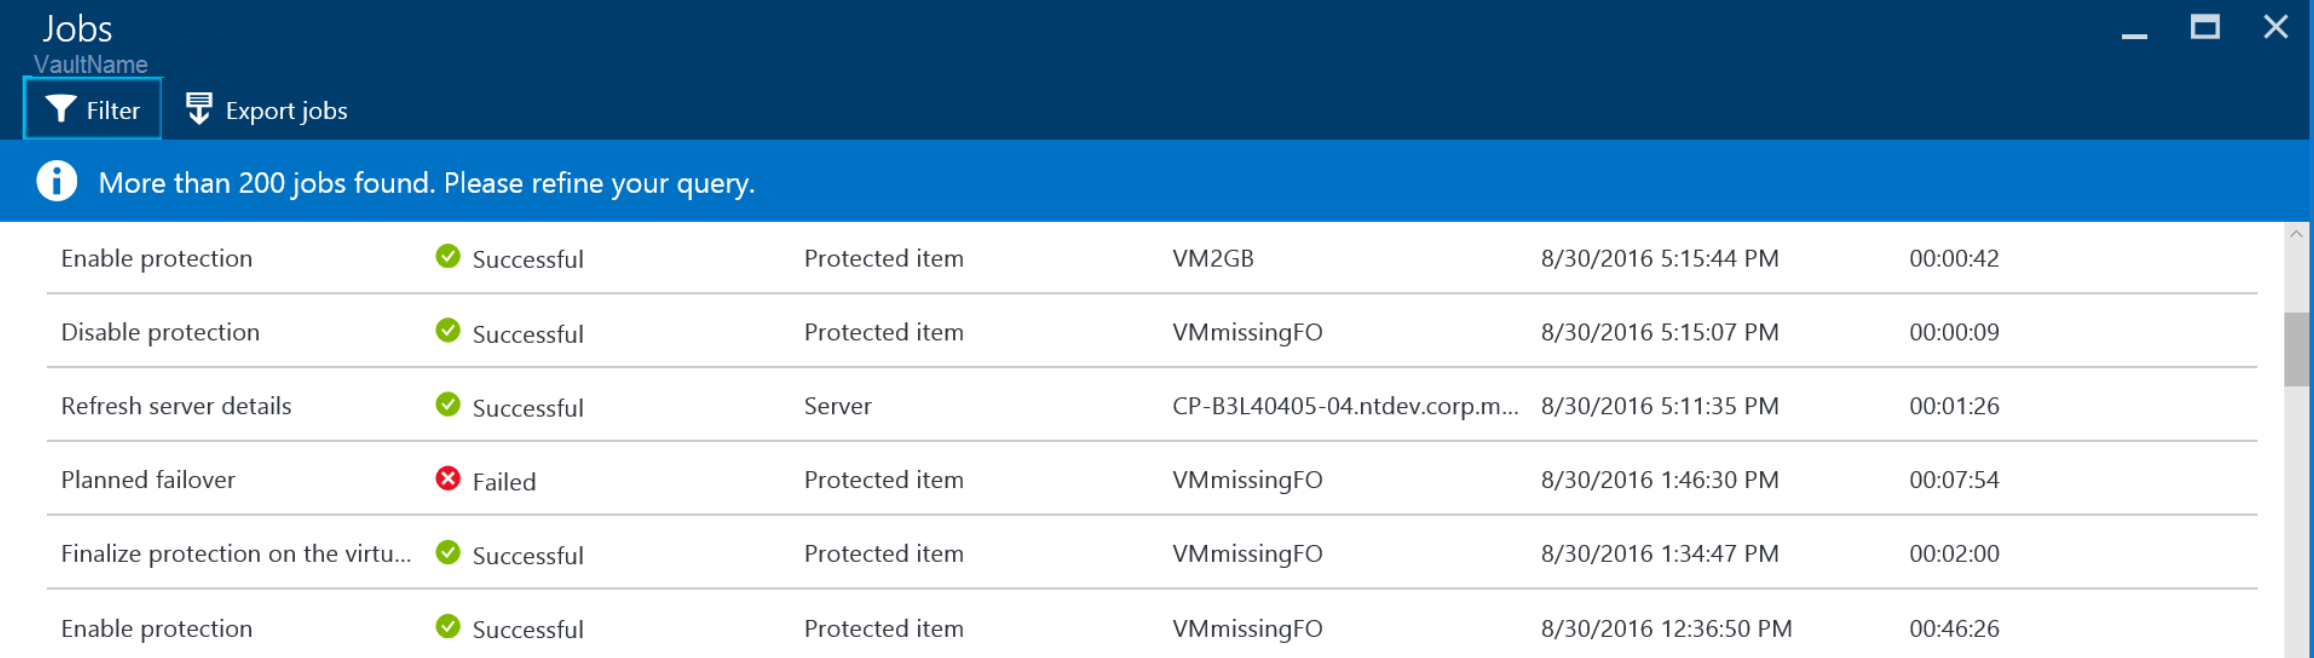Click the success icon for Enable protection VMmissingFO
The width and height of the screenshot is (2314, 658).
tap(447, 626)
